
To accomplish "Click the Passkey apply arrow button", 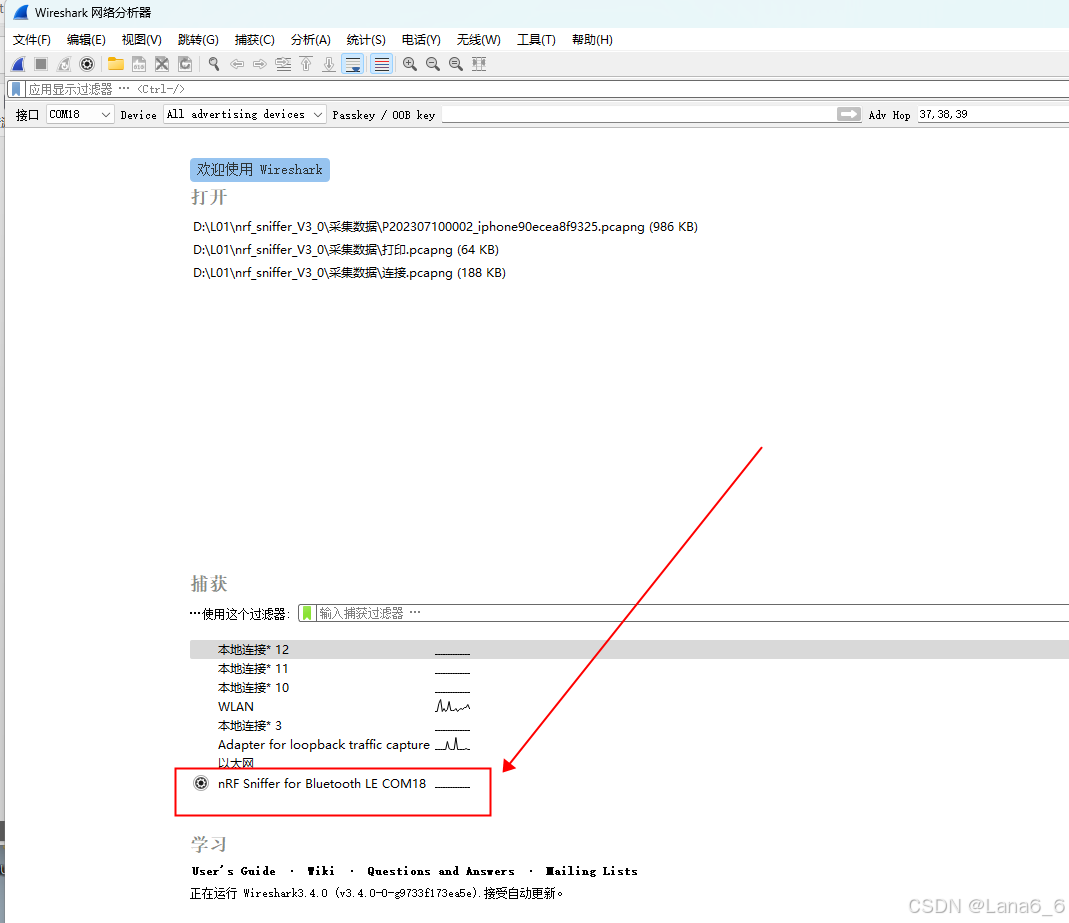I will (x=849, y=115).
